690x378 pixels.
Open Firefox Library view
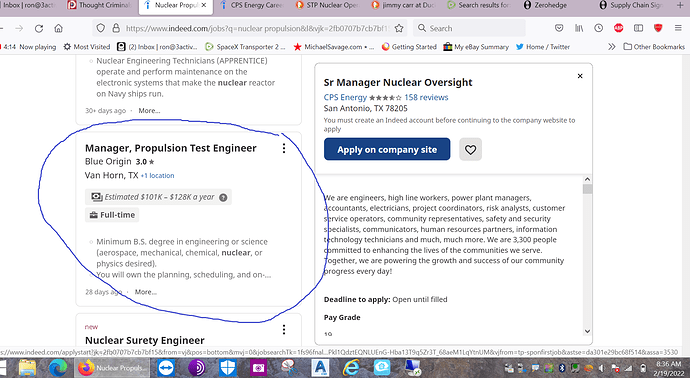coord(579,28)
